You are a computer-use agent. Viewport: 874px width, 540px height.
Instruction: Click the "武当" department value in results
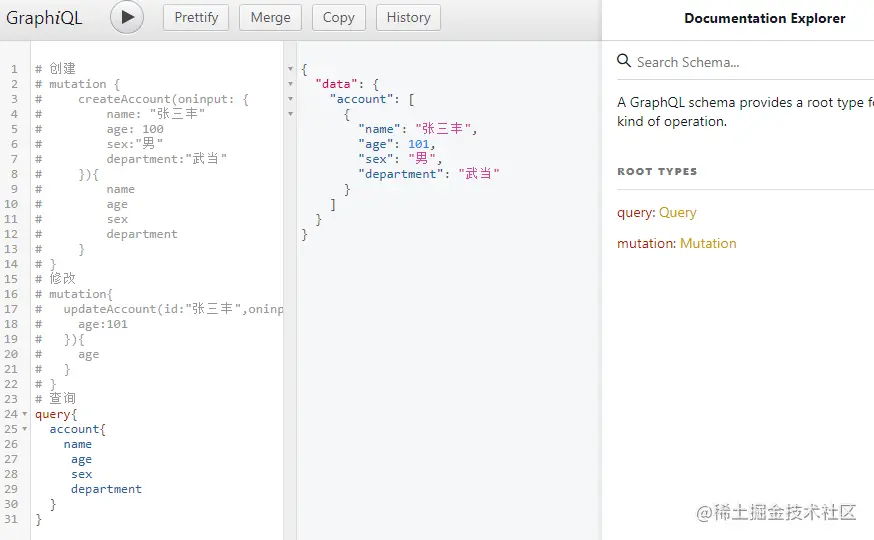pos(479,174)
